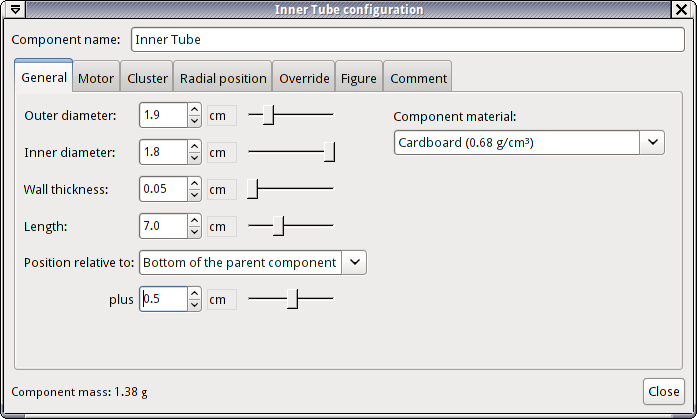The height and width of the screenshot is (419, 697).
Task: Increase Wall thickness using spinner up arrow
Action: (x=194, y=183)
